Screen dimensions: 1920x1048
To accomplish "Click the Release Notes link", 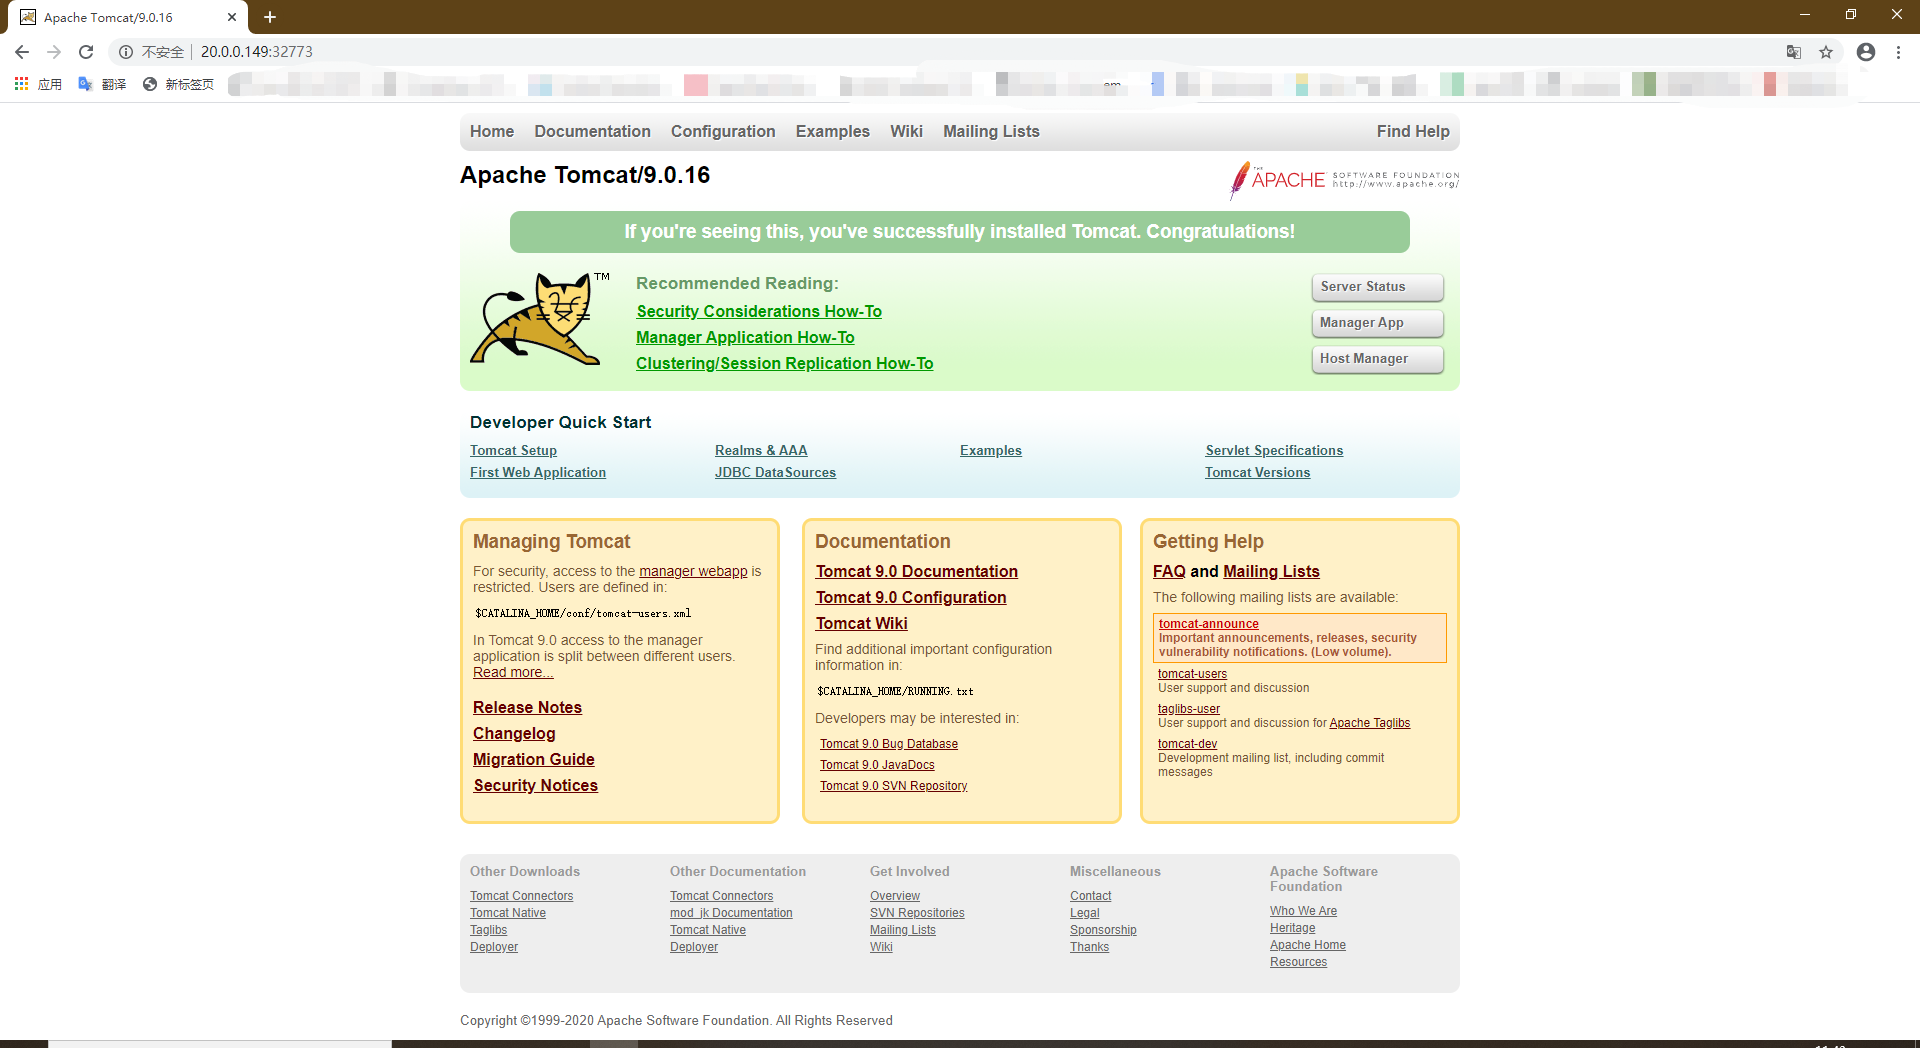I will pos(527,707).
